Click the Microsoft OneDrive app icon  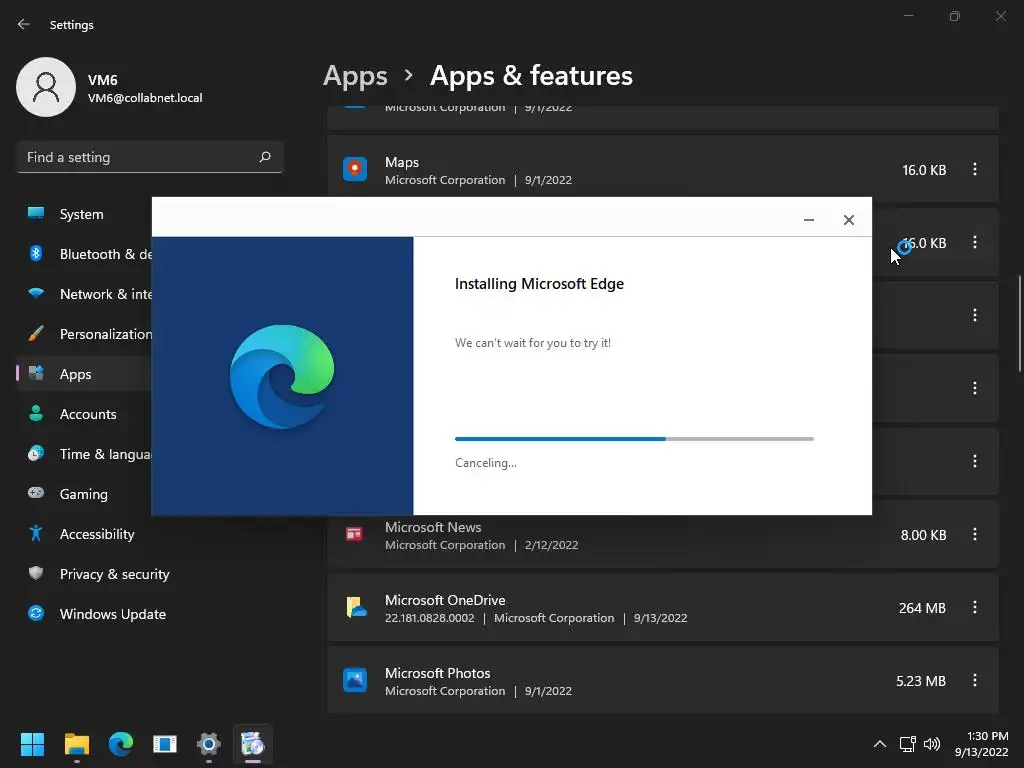(x=355, y=607)
